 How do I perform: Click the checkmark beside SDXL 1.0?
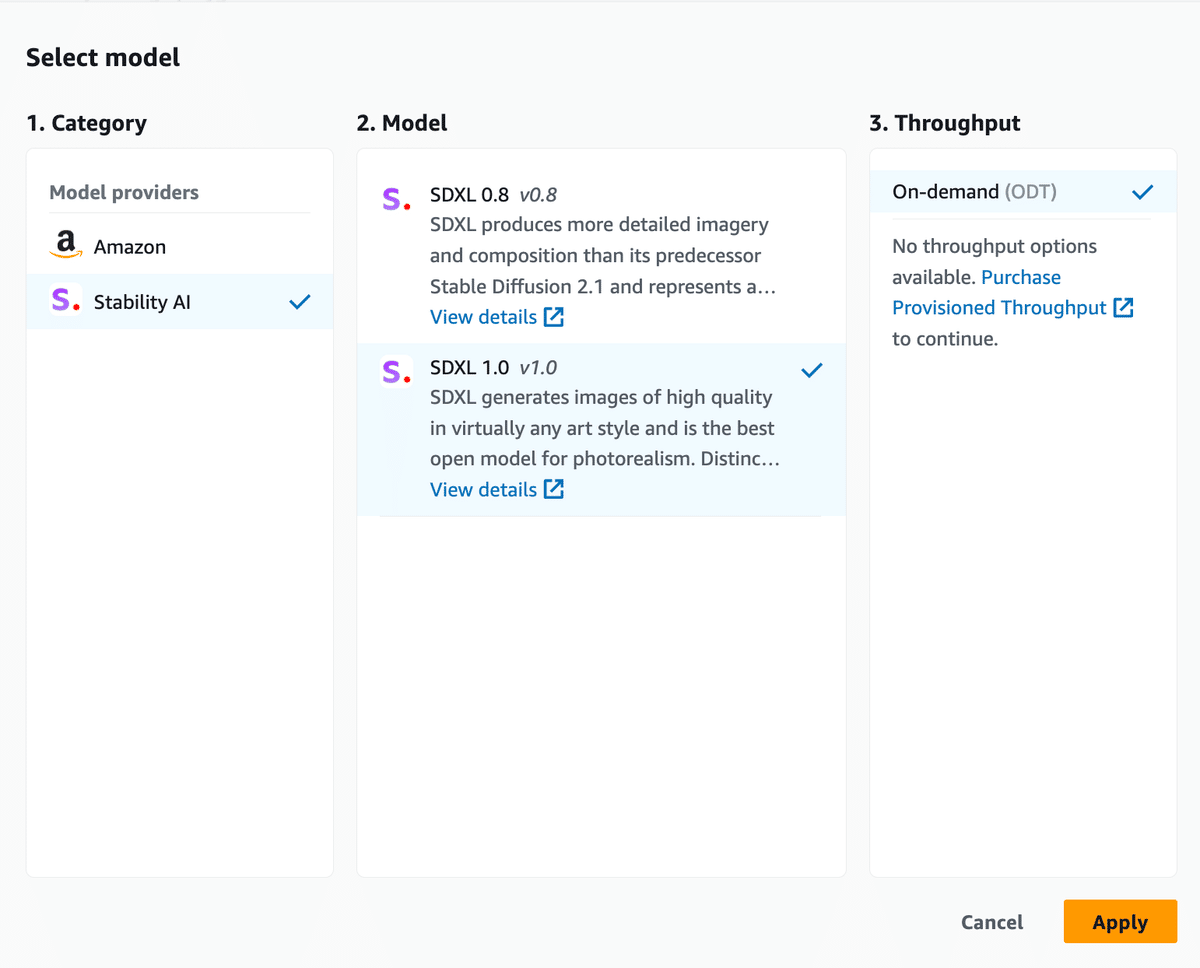[x=812, y=370]
